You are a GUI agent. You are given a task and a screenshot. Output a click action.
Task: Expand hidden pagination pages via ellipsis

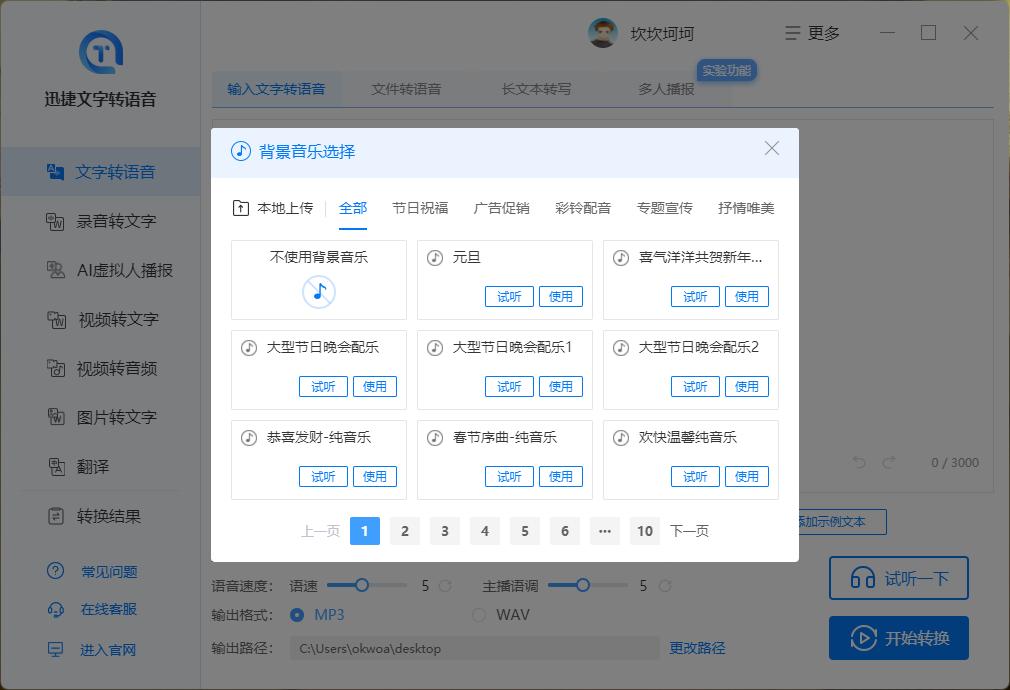pos(605,531)
